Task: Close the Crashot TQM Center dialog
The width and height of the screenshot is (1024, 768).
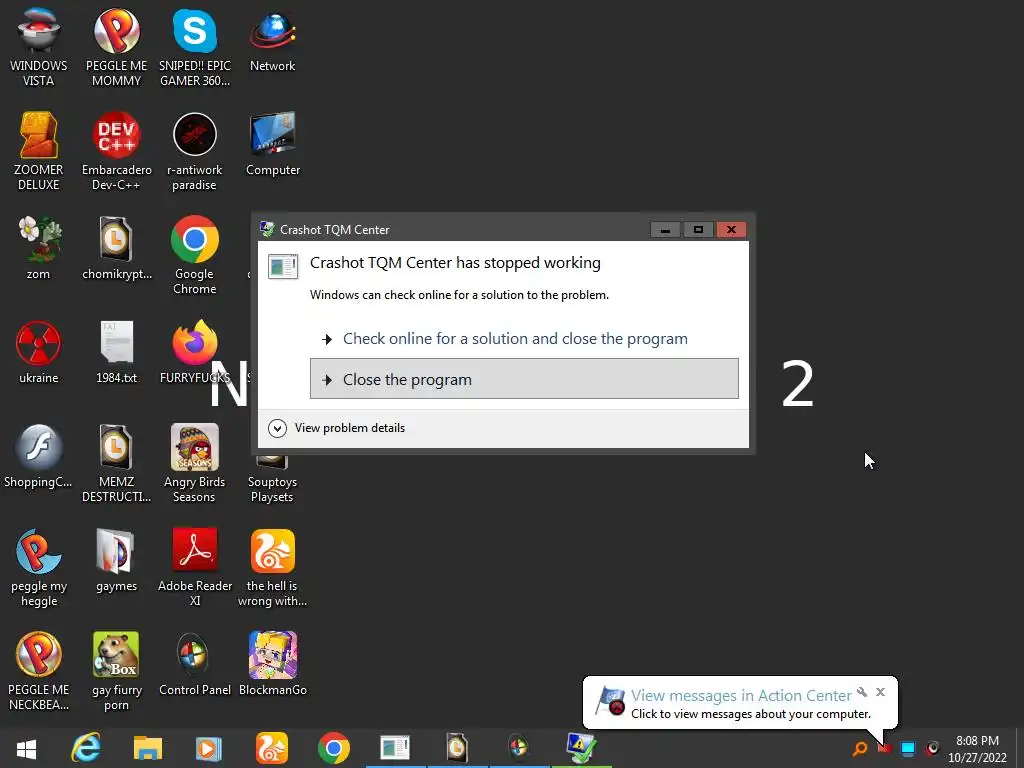Action: pos(731,229)
